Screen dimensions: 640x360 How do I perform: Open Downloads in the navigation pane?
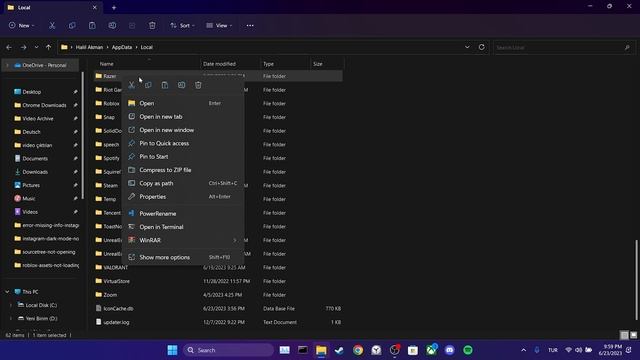[x=35, y=172]
